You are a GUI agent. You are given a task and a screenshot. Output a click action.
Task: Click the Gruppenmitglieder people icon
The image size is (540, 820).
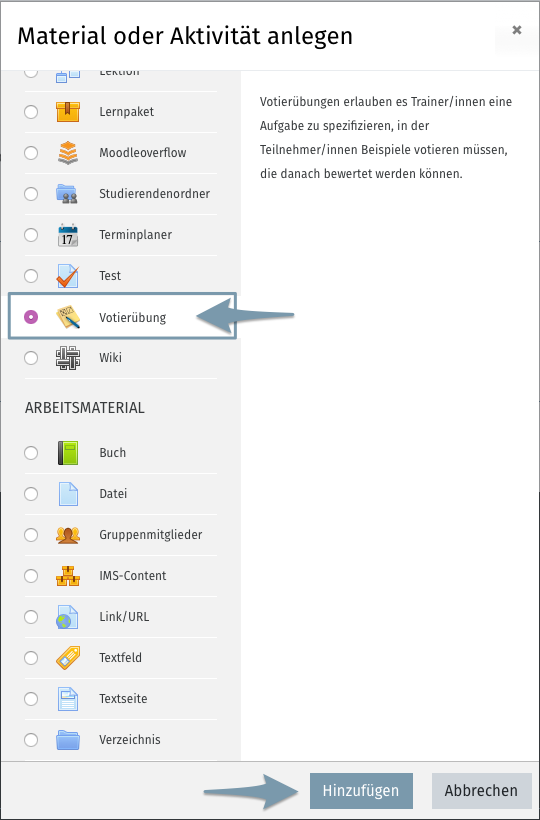click(67, 535)
